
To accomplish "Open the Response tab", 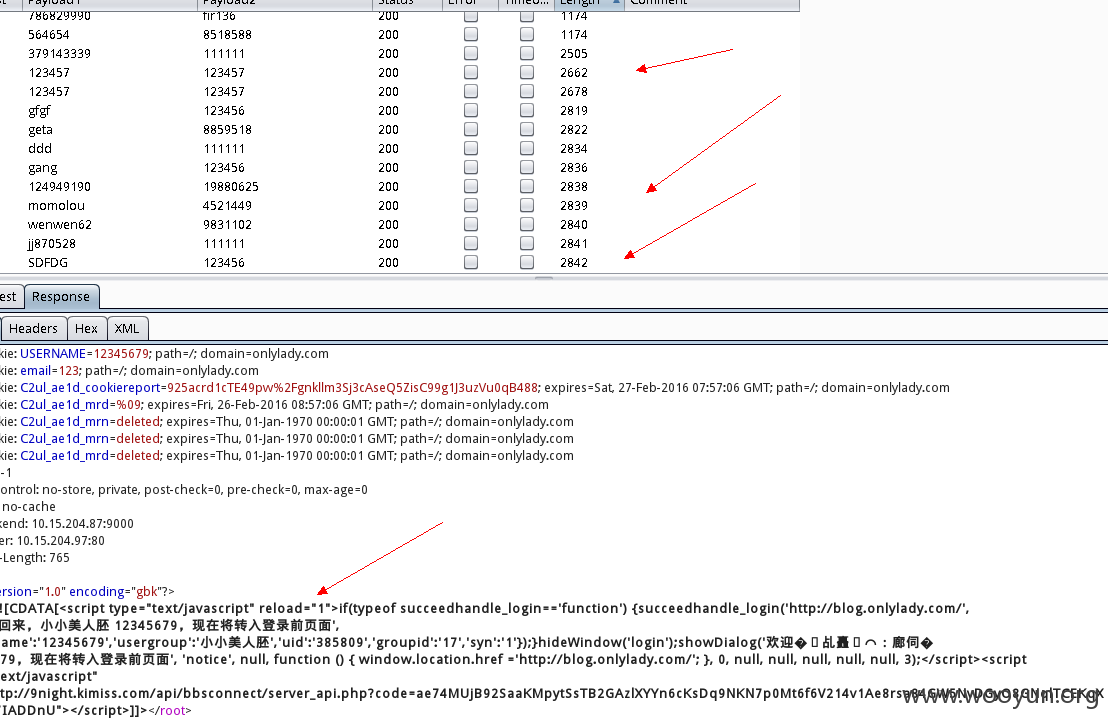I will tap(61, 297).
